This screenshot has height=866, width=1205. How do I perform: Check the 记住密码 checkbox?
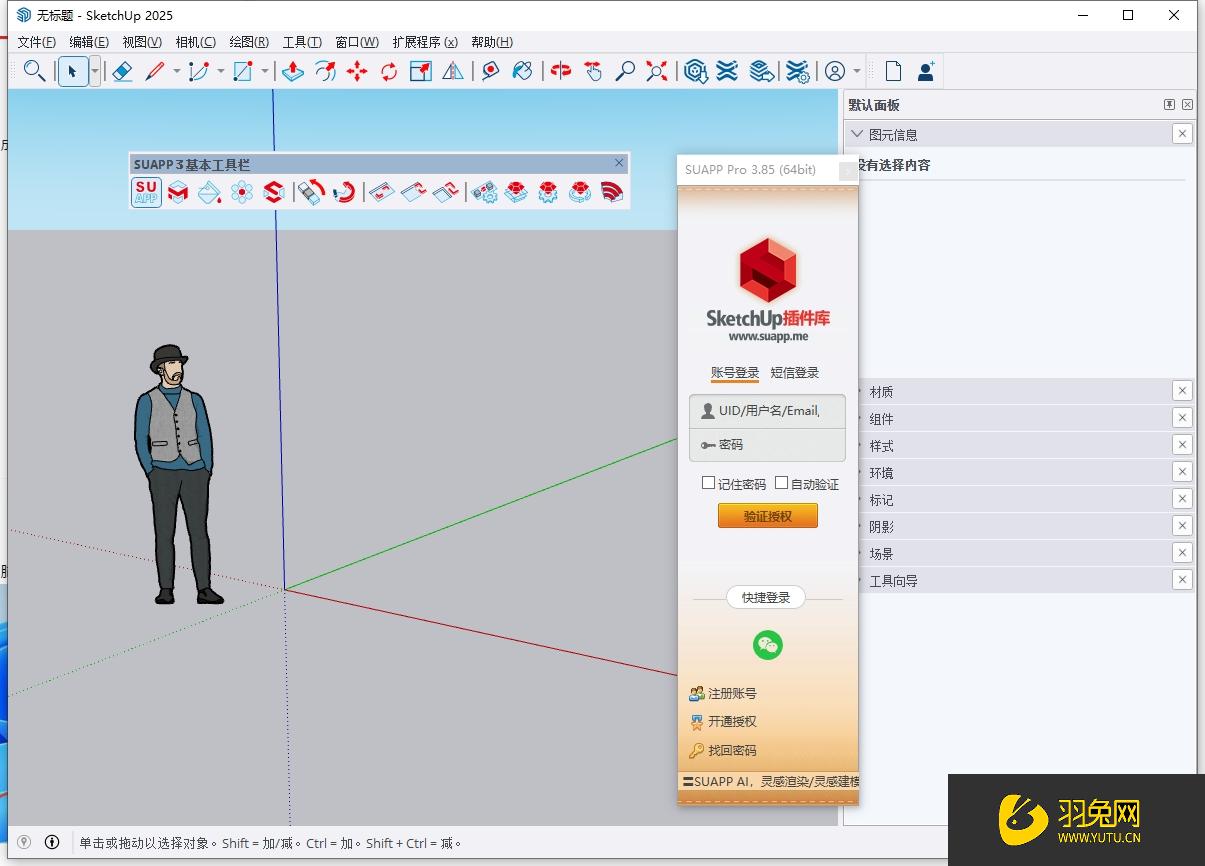[x=708, y=483]
